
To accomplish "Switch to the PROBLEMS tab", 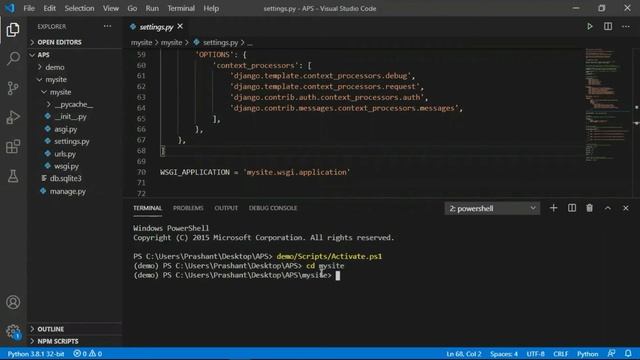I will [x=188, y=208].
